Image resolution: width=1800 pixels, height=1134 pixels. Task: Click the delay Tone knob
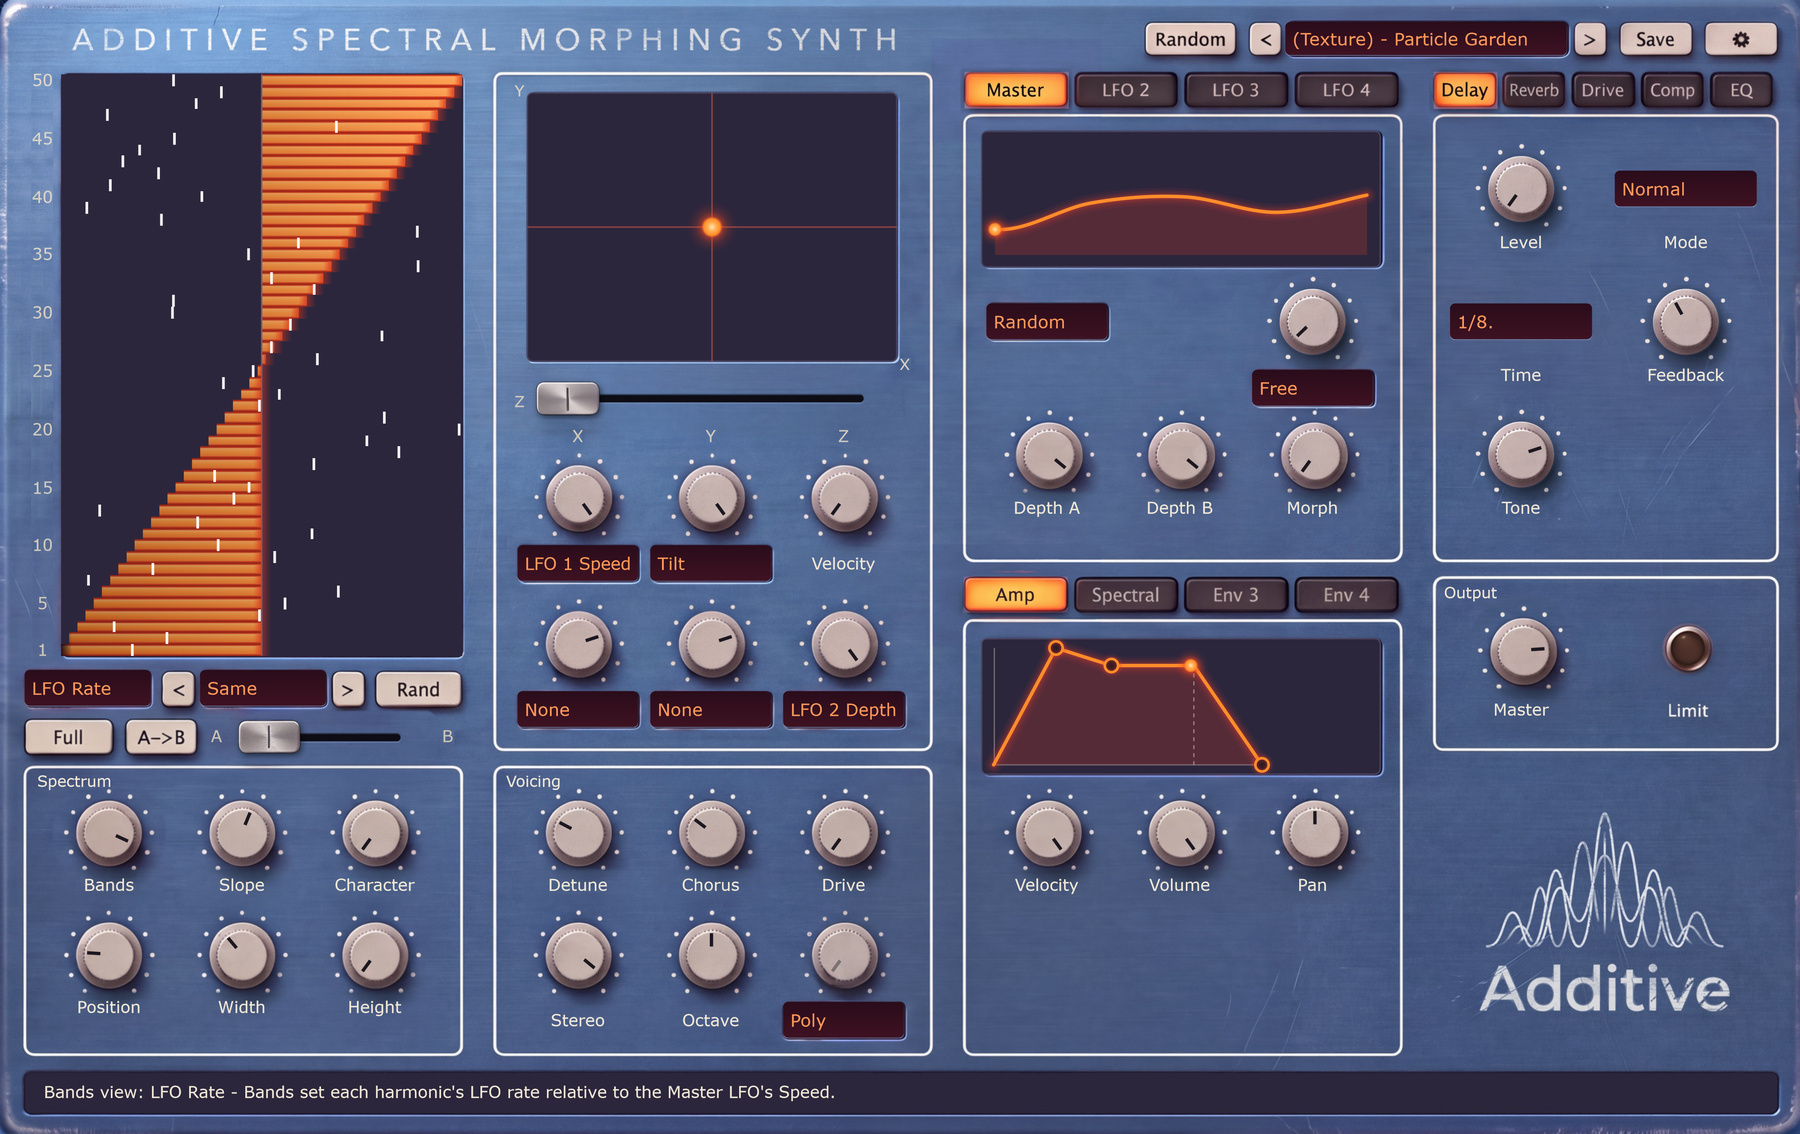[1520, 455]
